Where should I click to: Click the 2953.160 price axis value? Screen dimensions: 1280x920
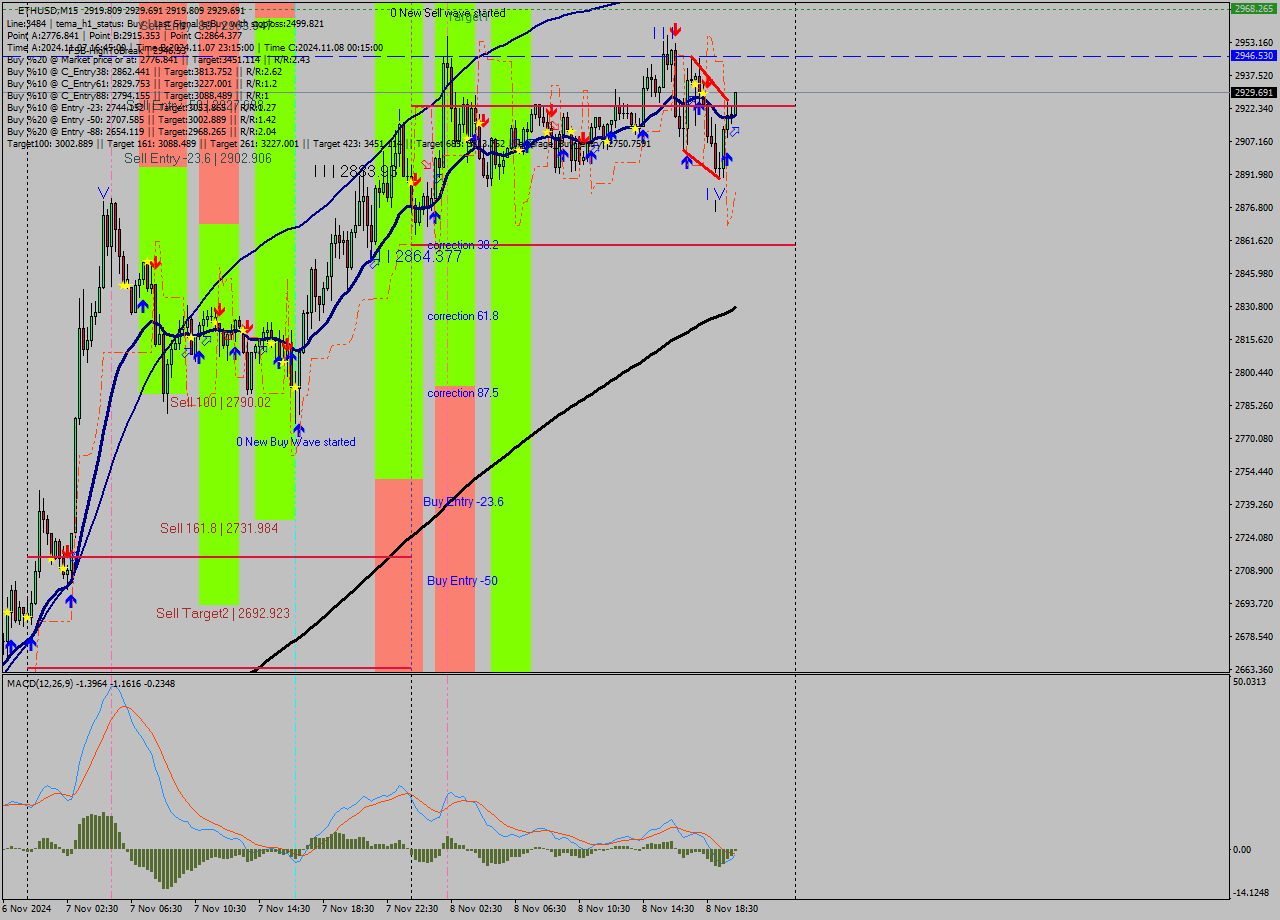point(1253,42)
